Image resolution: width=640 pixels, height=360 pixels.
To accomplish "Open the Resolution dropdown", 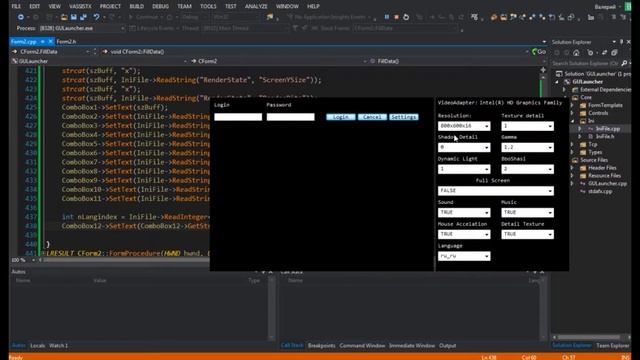I will point(464,126).
